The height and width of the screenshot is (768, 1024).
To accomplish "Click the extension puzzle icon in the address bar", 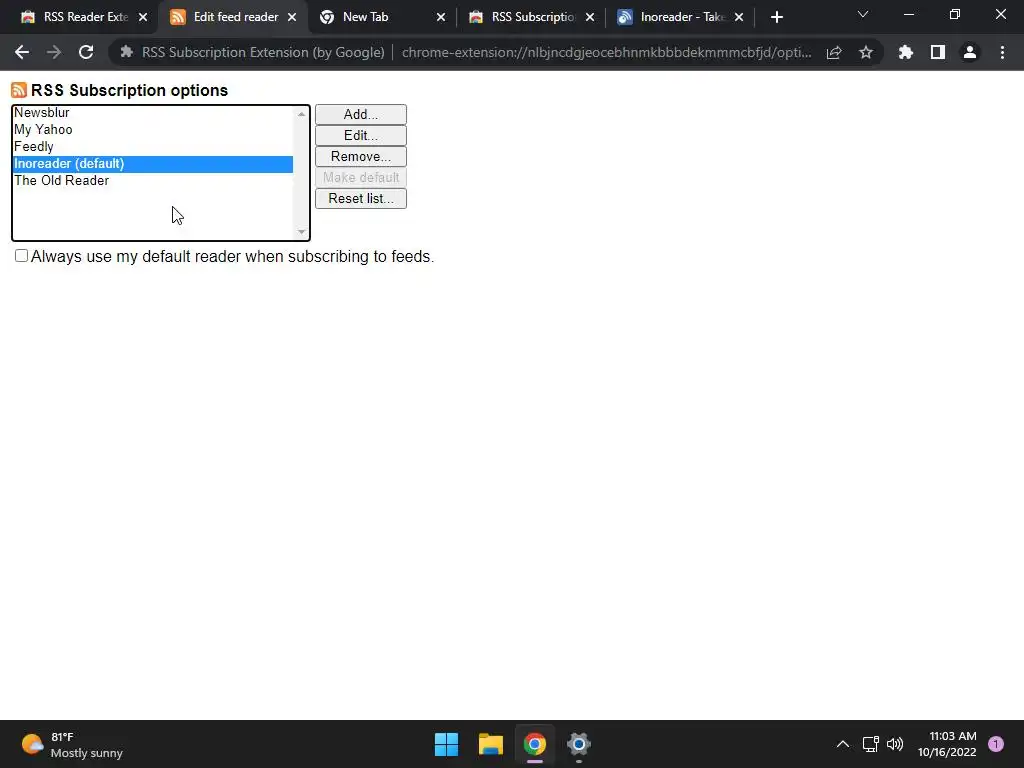I will tap(127, 52).
